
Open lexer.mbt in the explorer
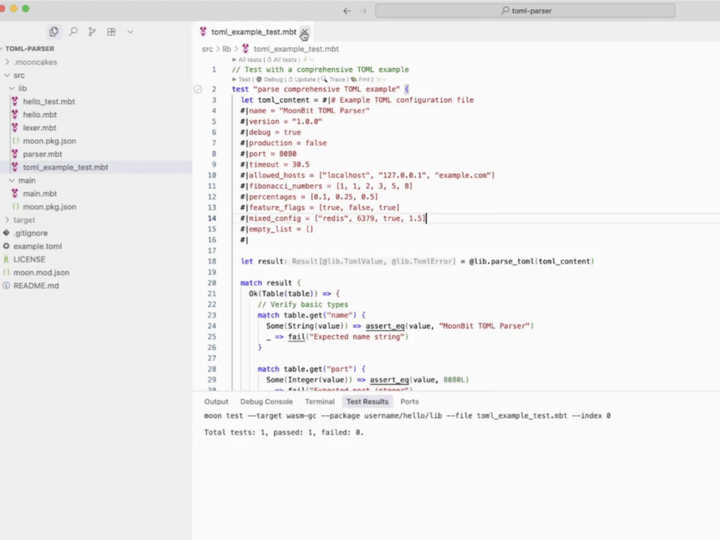(39, 128)
